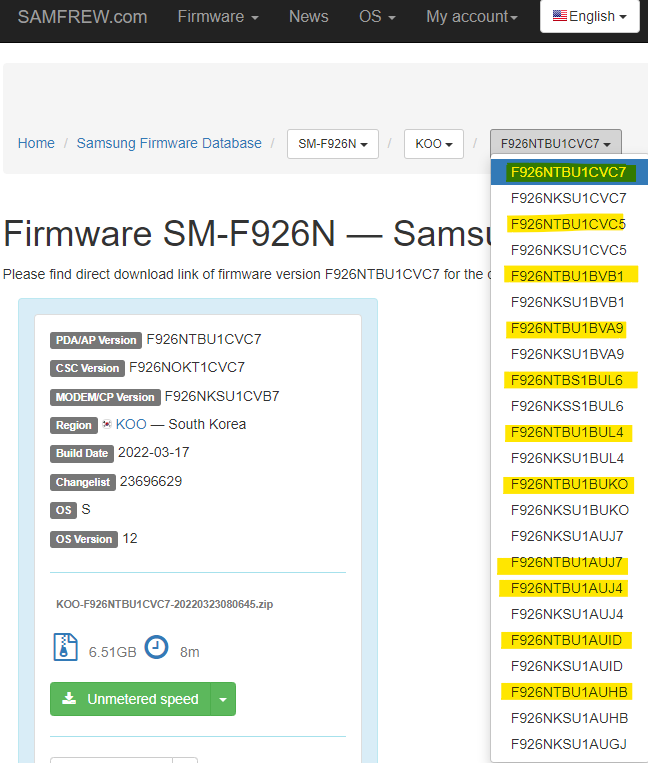
Task: Choose version F926NKSU1AUJ4
Action: (x=569, y=614)
